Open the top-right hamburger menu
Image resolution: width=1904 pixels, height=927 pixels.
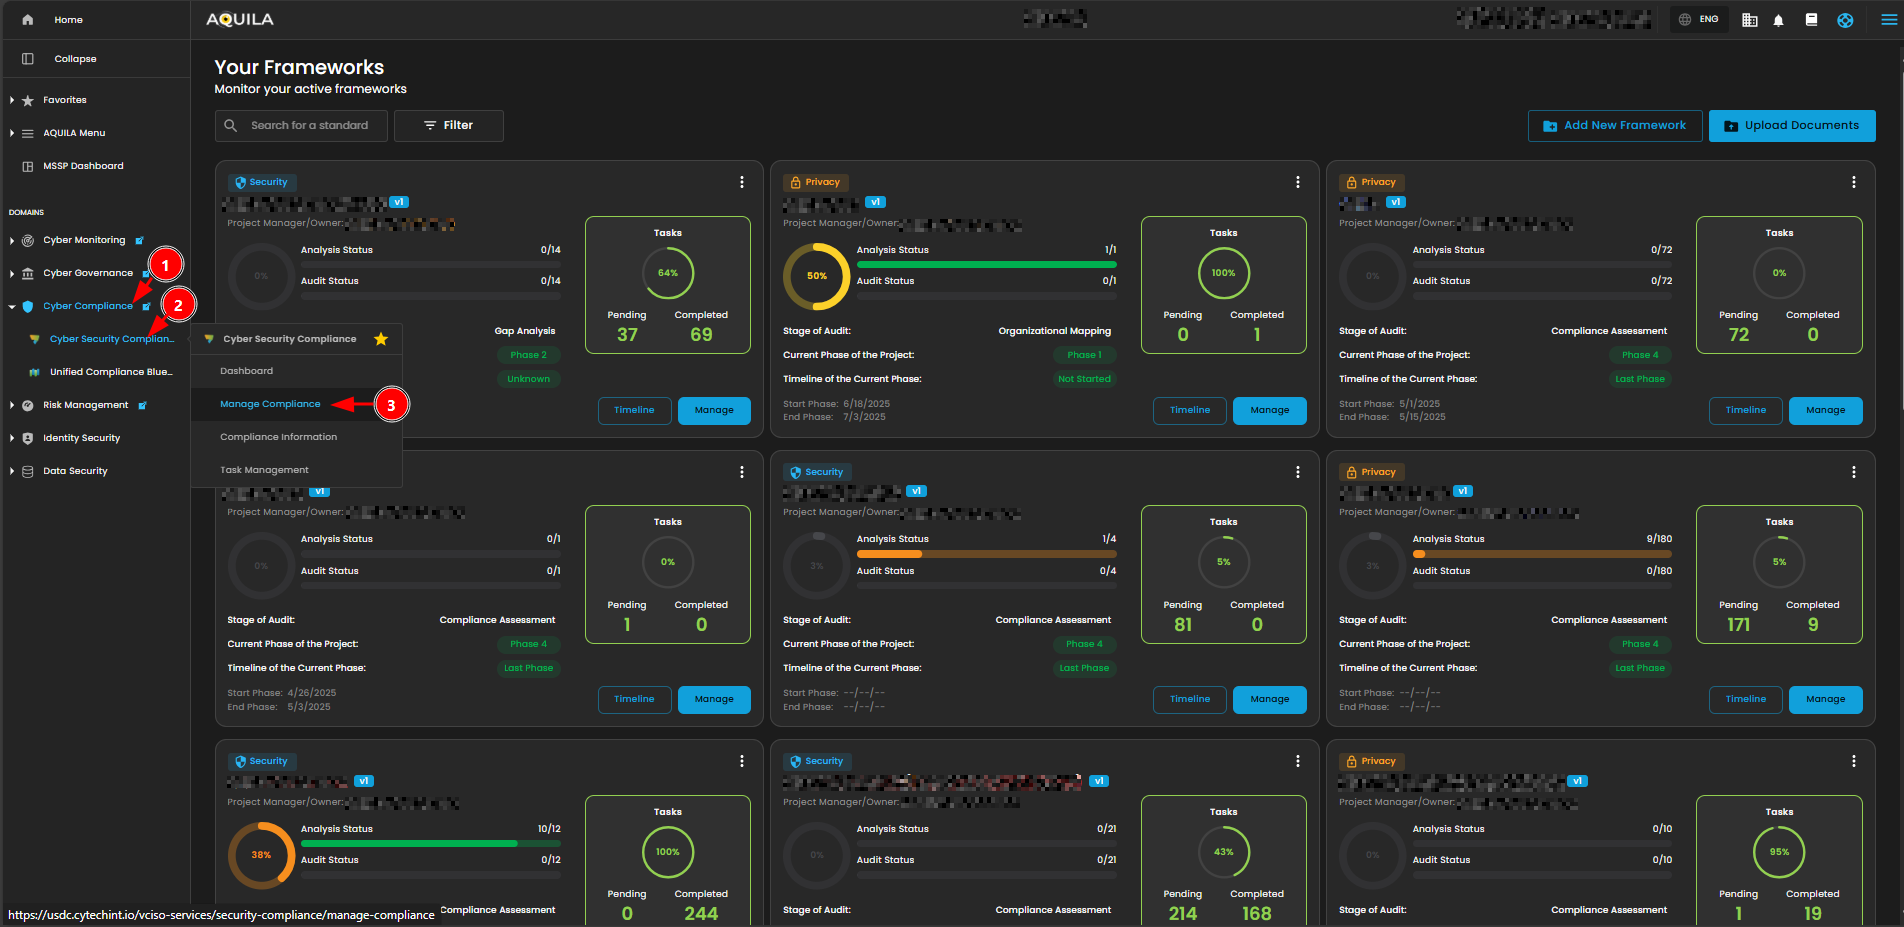[1888, 20]
